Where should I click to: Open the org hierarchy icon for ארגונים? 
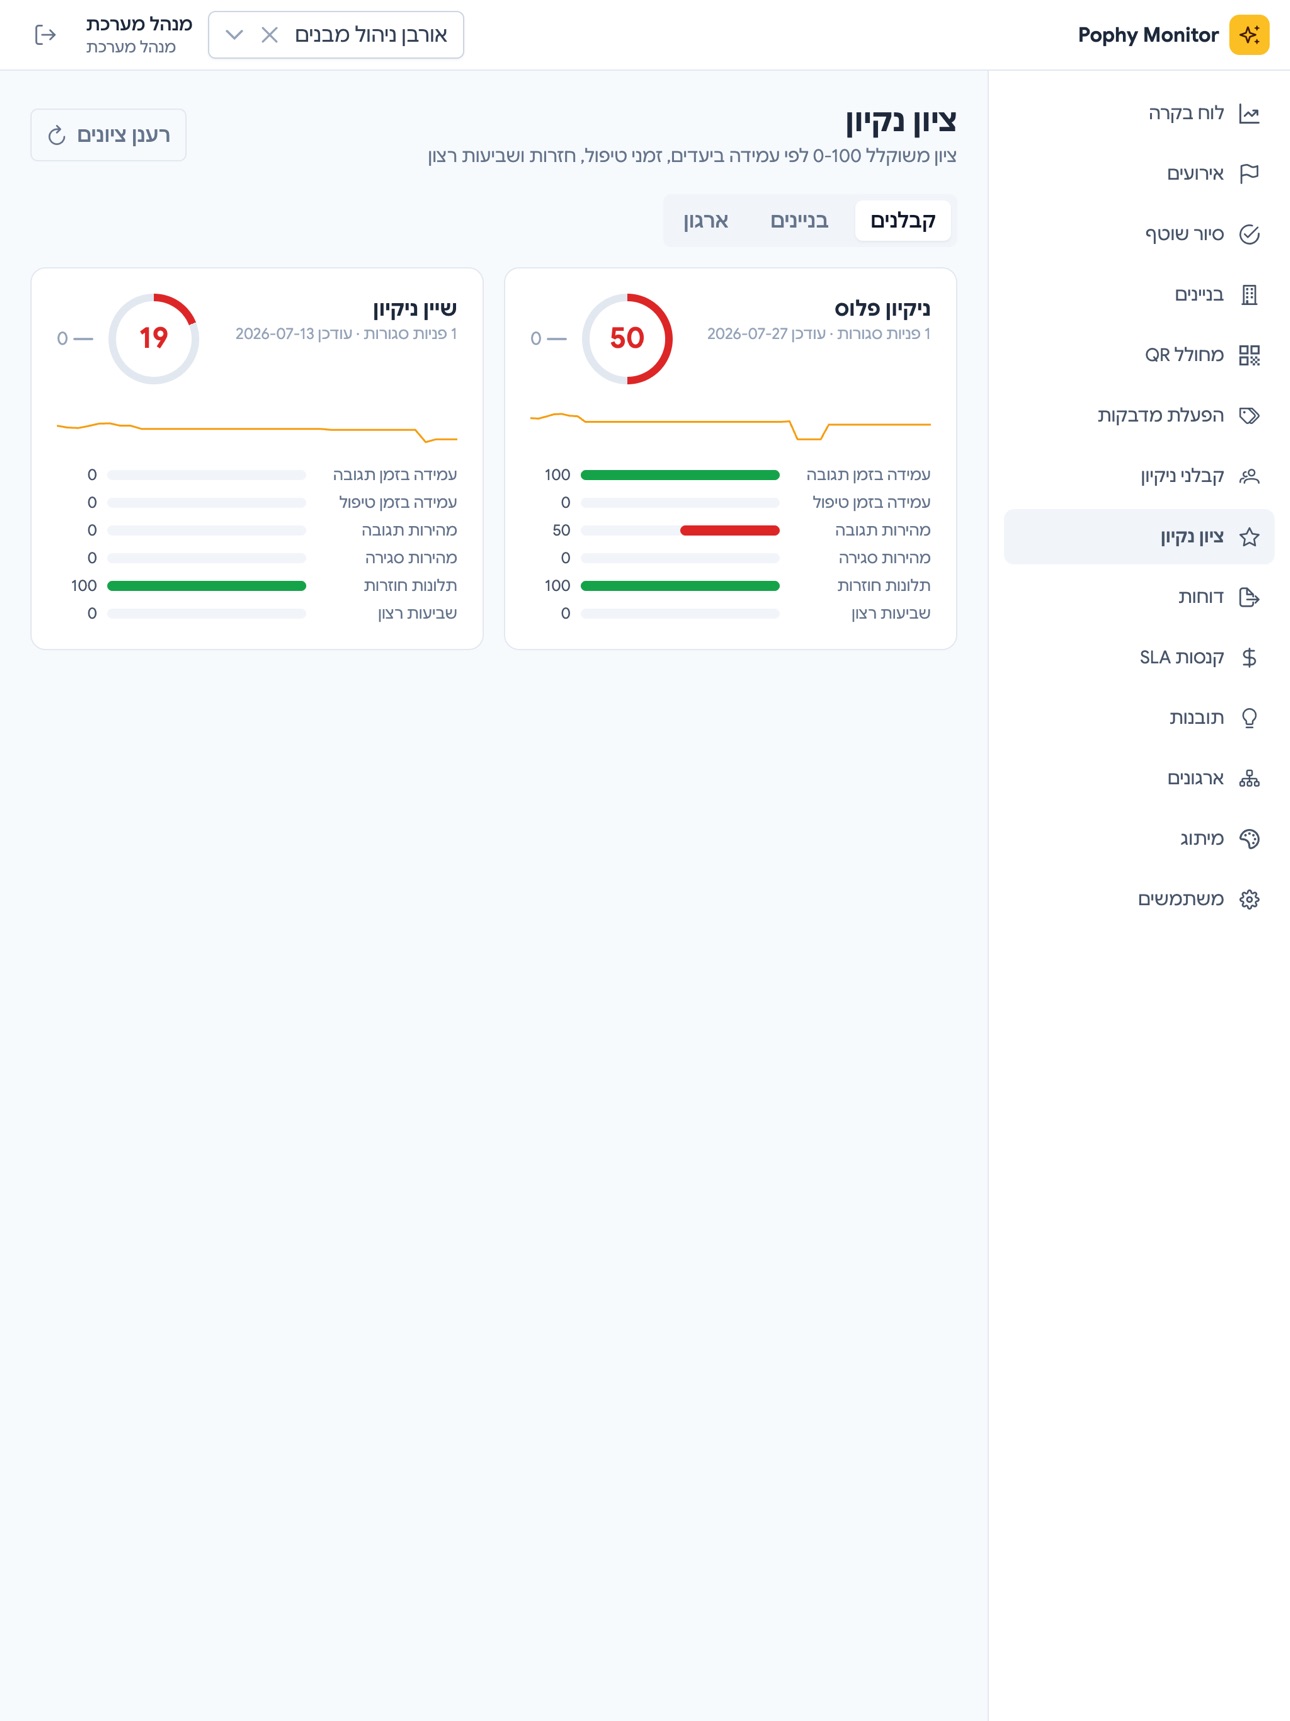[x=1249, y=778]
